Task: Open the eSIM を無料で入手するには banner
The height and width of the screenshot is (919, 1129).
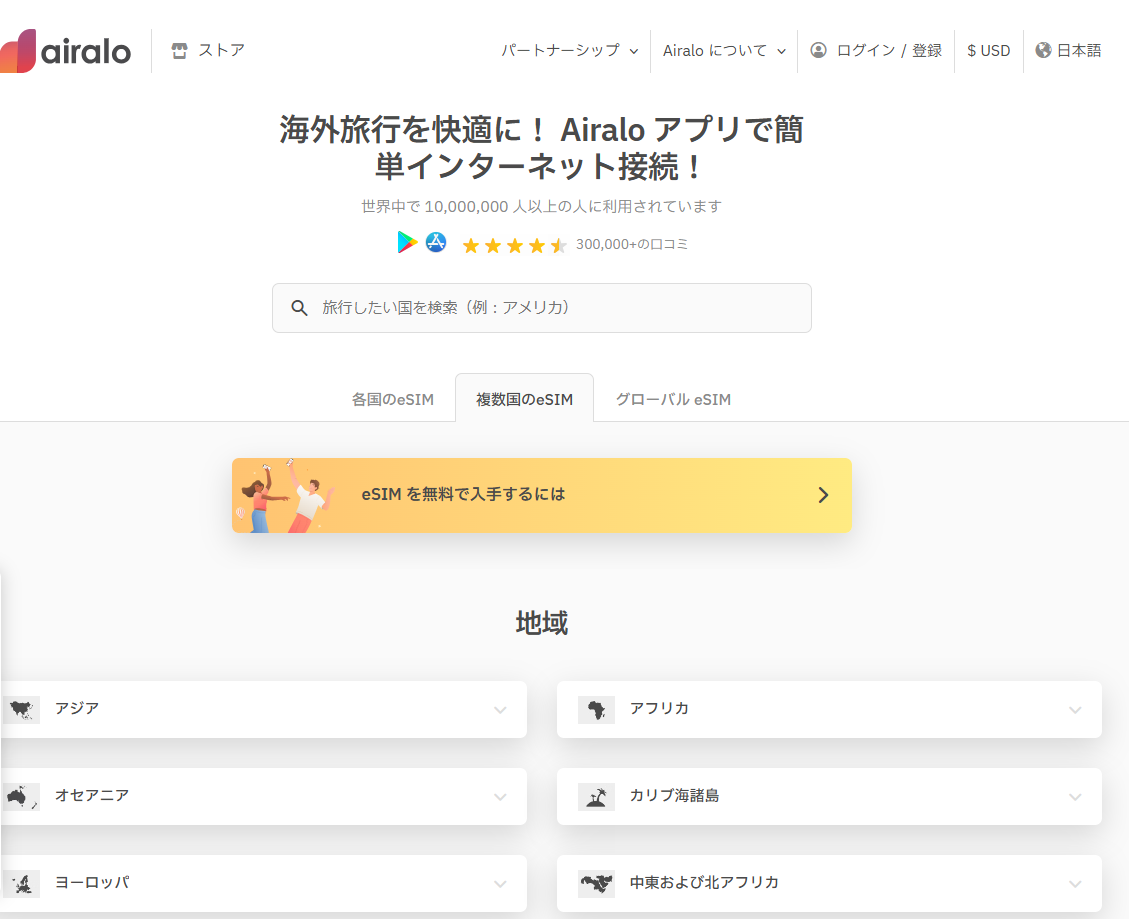Action: tap(541, 496)
